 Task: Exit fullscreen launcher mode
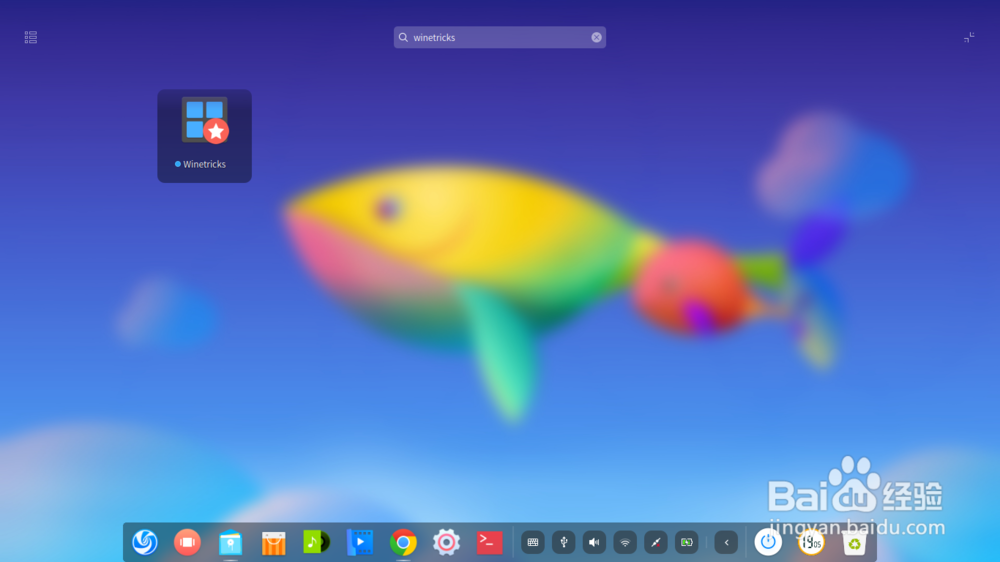pyautogui.click(x=969, y=38)
